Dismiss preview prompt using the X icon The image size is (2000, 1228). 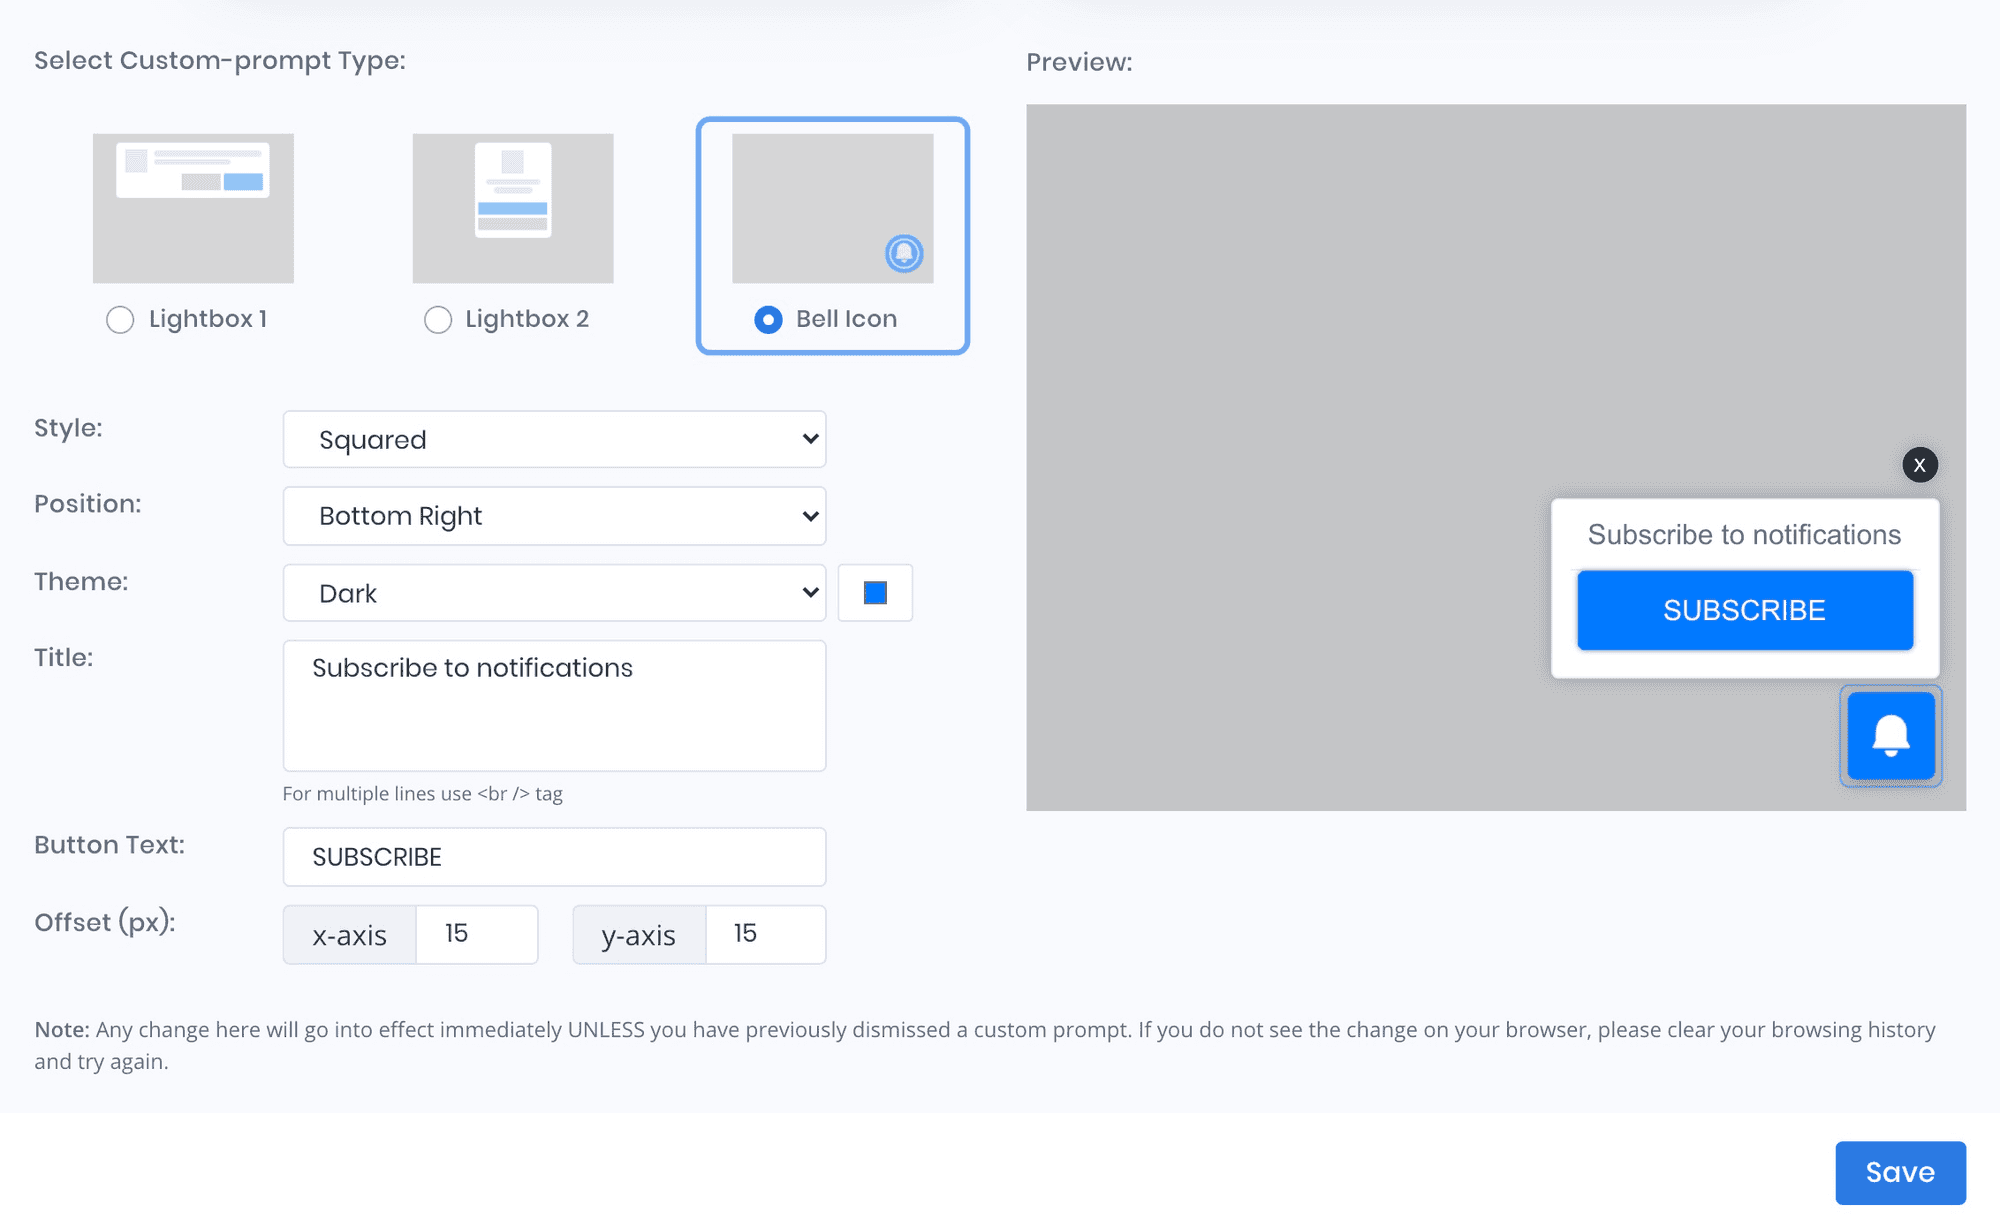1919,464
